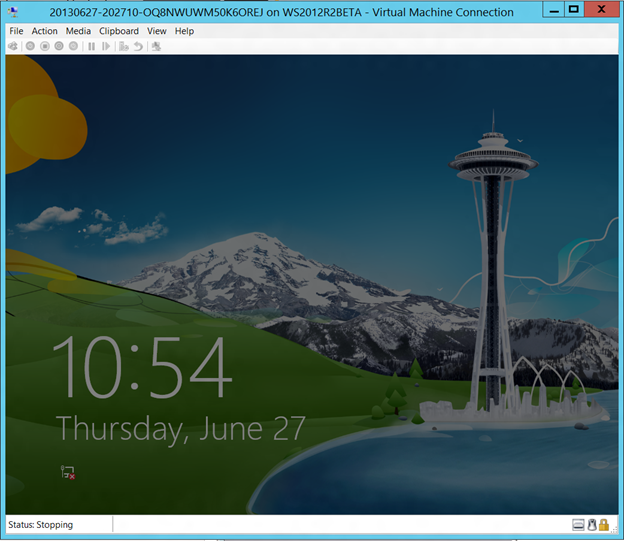The image size is (624, 541).
Task: Toggle enhanced session mode in the toolbar
Action: [x=156, y=46]
